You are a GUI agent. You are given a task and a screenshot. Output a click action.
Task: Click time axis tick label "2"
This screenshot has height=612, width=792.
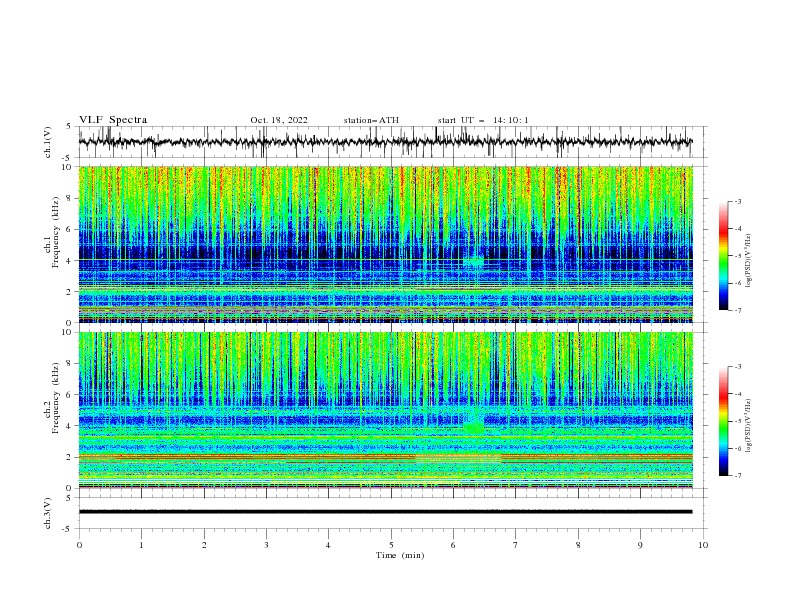(x=204, y=545)
